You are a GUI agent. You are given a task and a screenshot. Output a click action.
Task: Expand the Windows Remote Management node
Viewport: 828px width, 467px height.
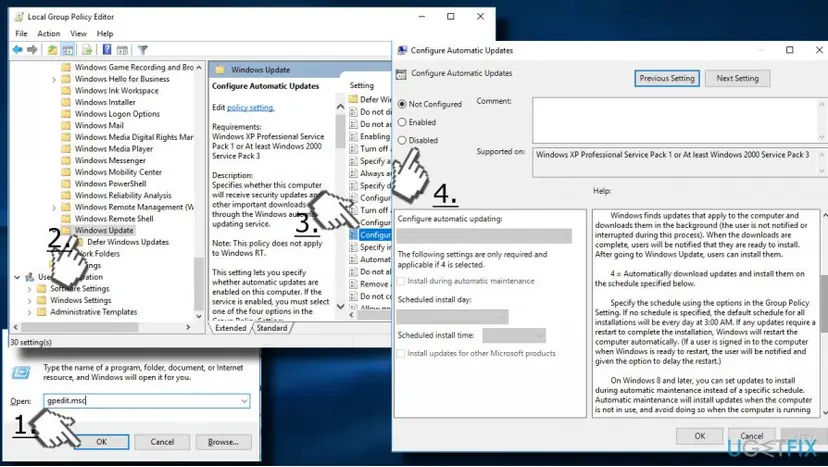coord(54,207)
